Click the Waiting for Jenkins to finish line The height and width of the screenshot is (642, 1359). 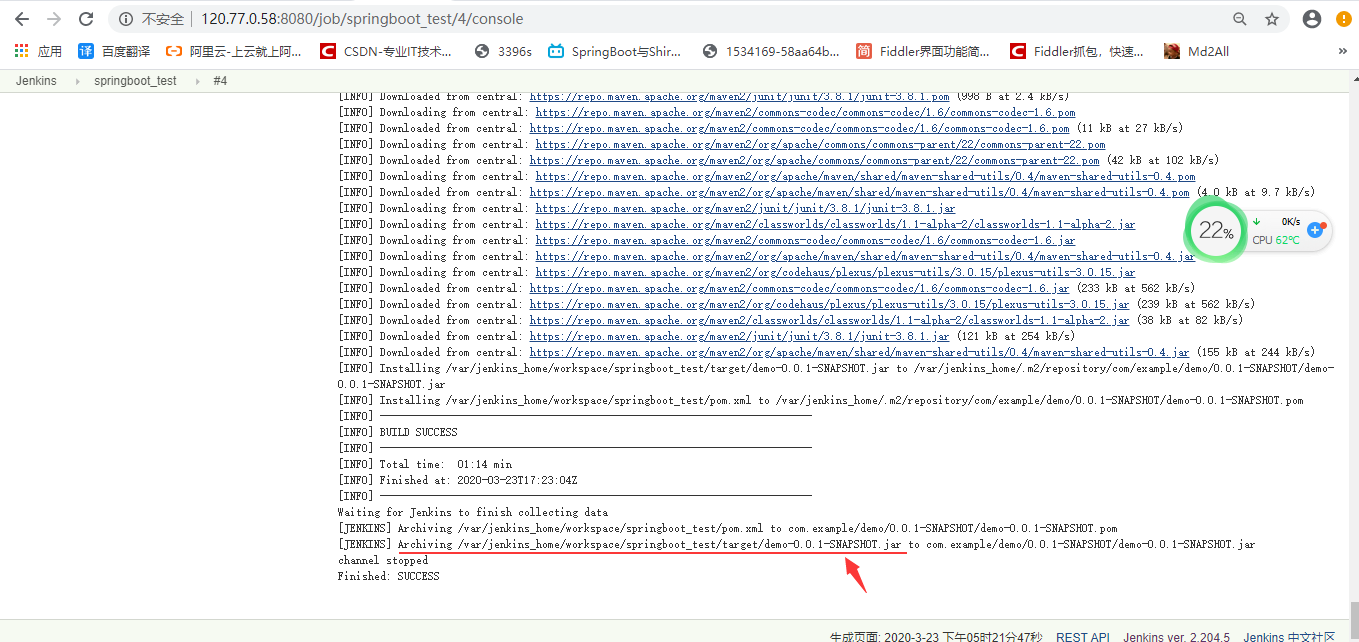coord(472,513)
